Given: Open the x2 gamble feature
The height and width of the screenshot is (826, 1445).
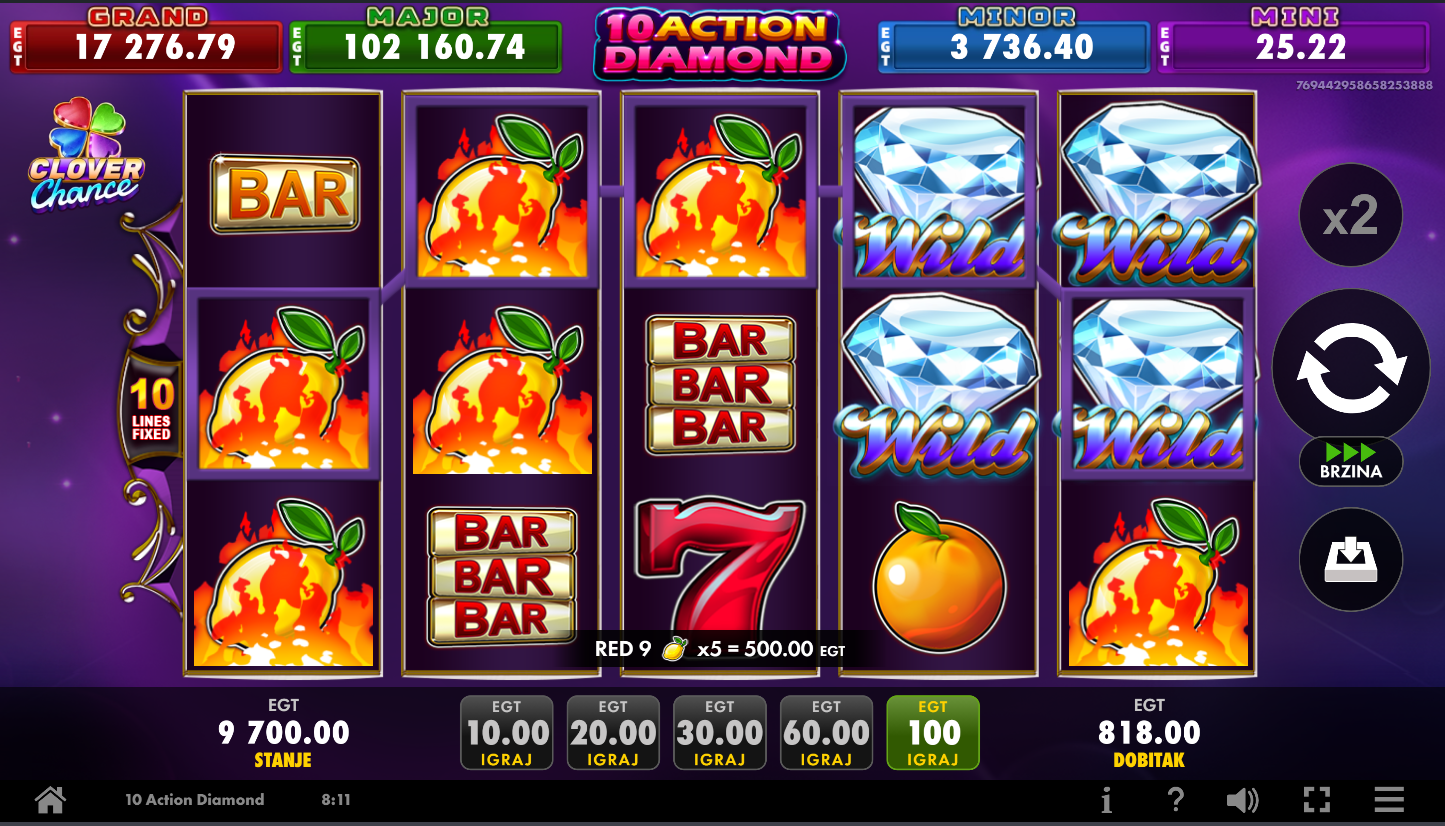Looking at the screenshot, I should (1350, 215).
